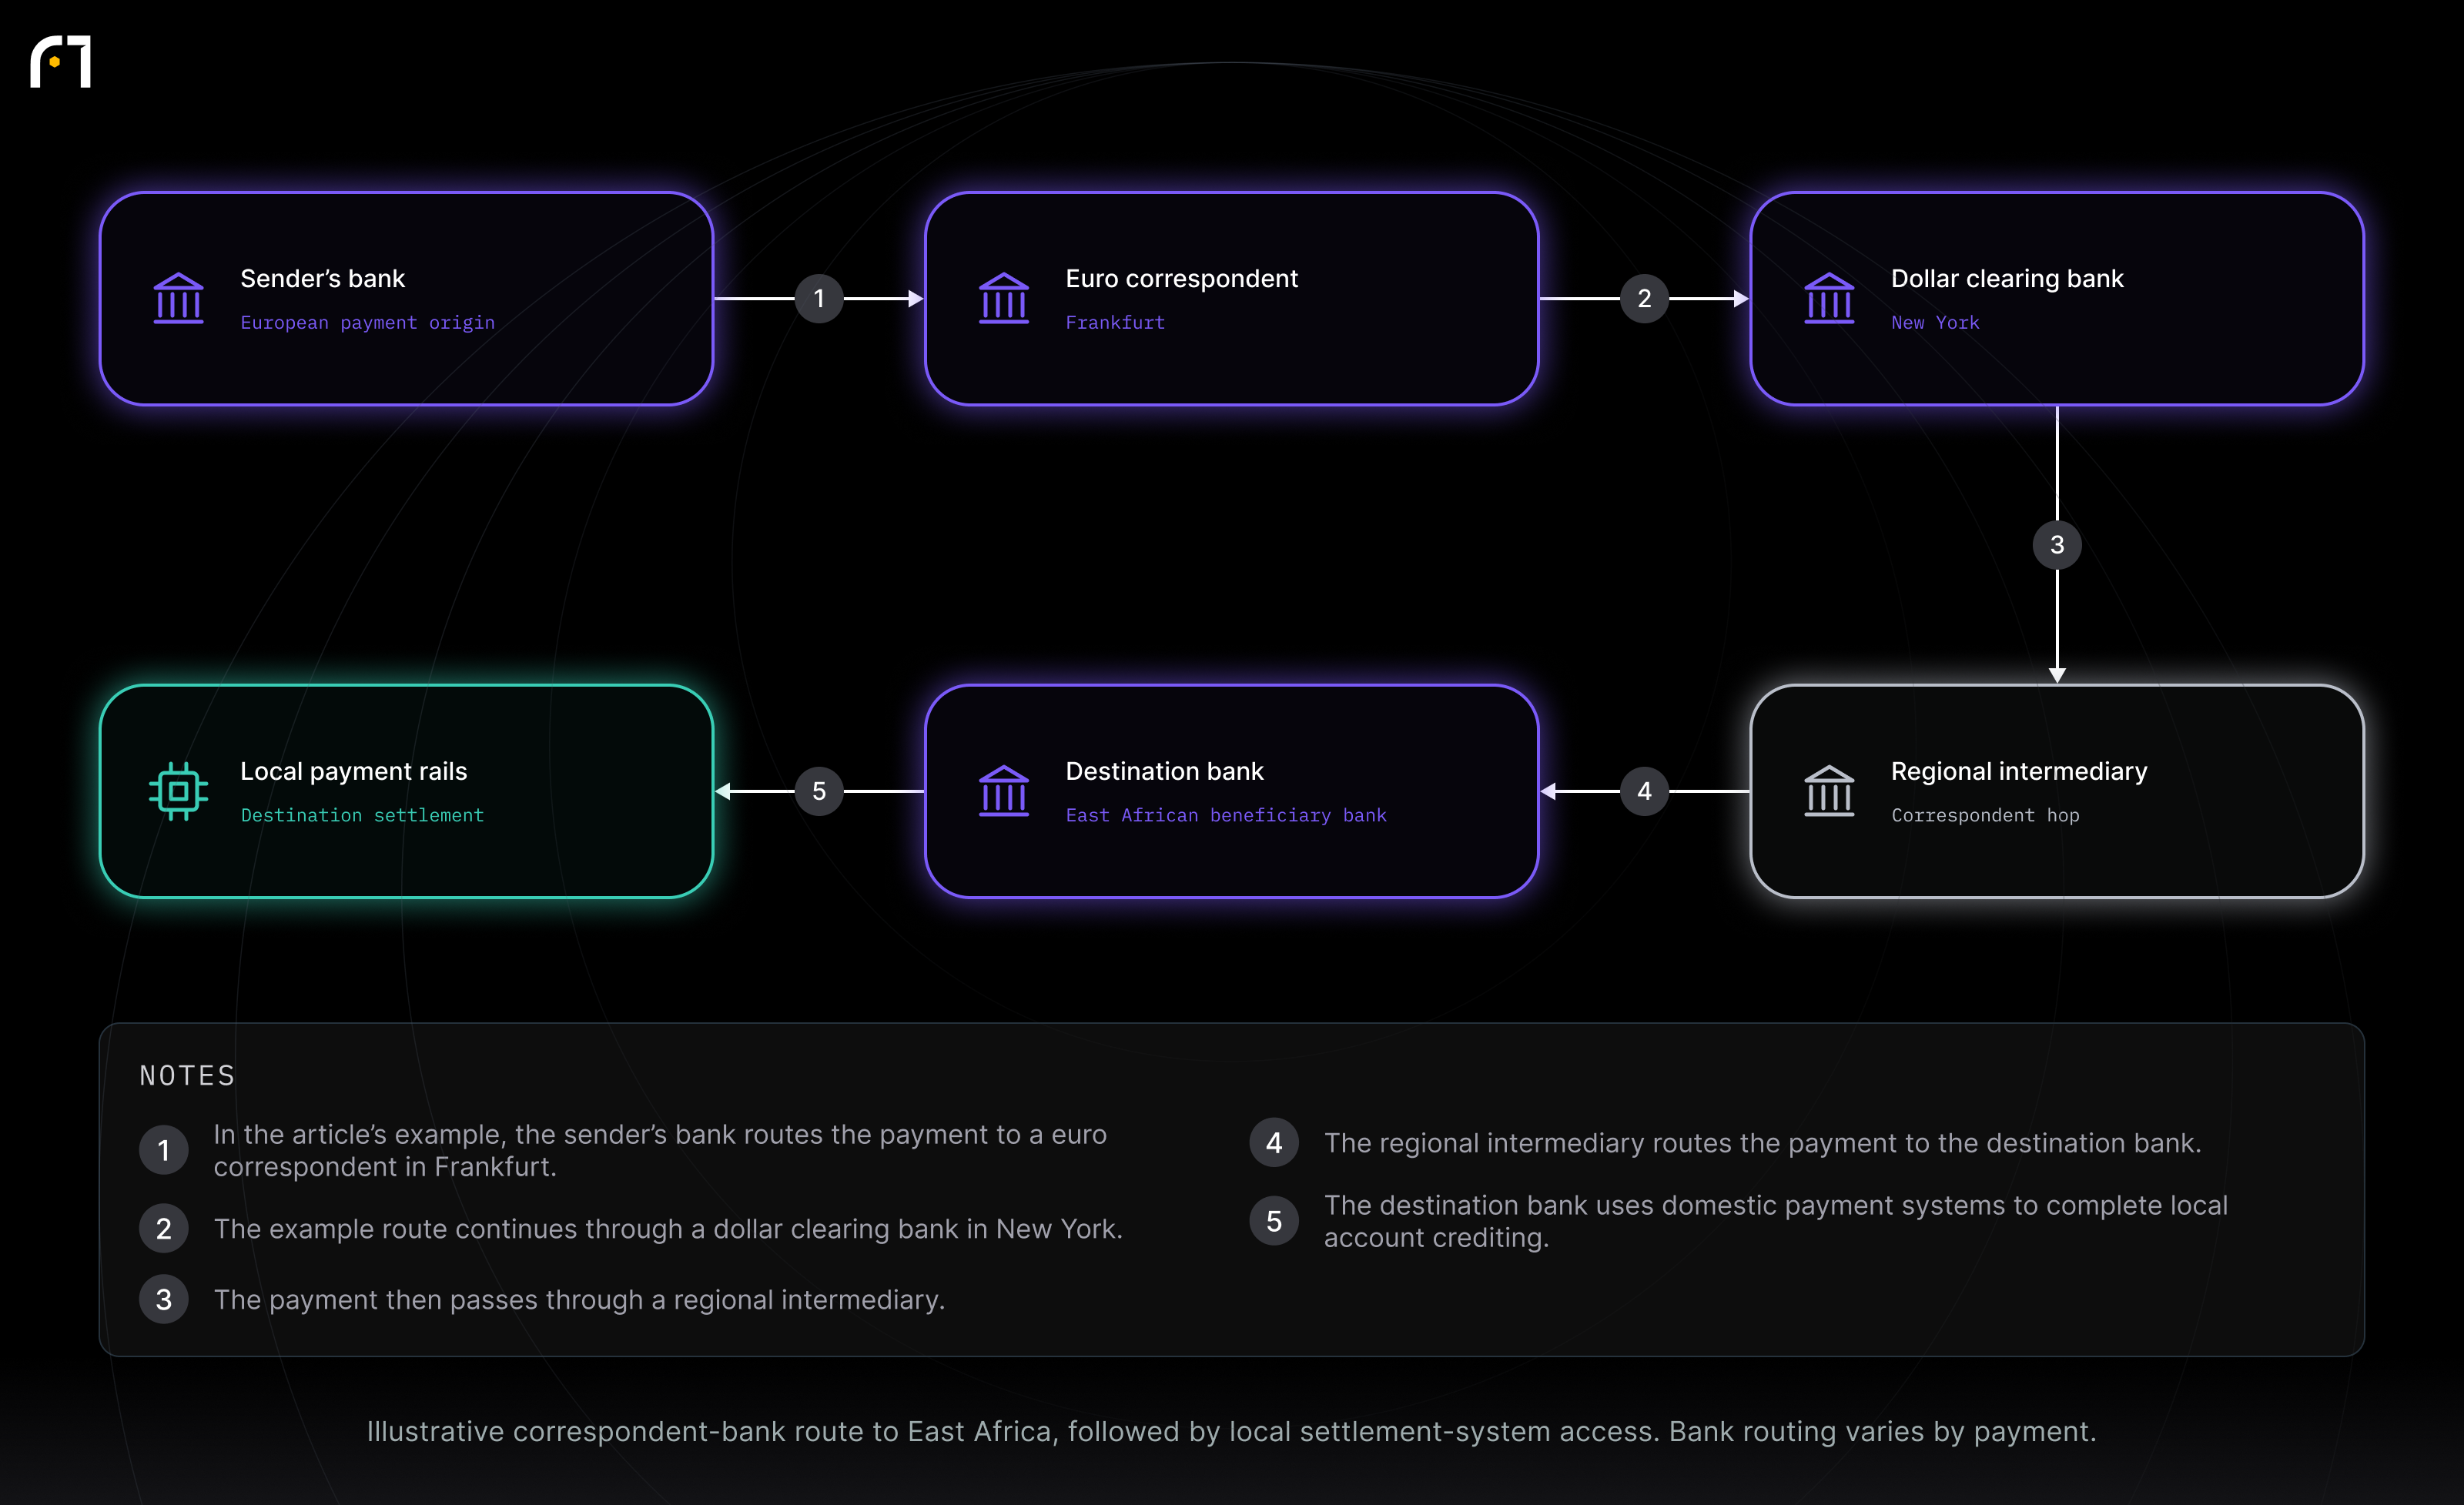The image size is (2464, 1505).
Task: Click the bank icon in Euro correspondent card
Action: 1004,298
